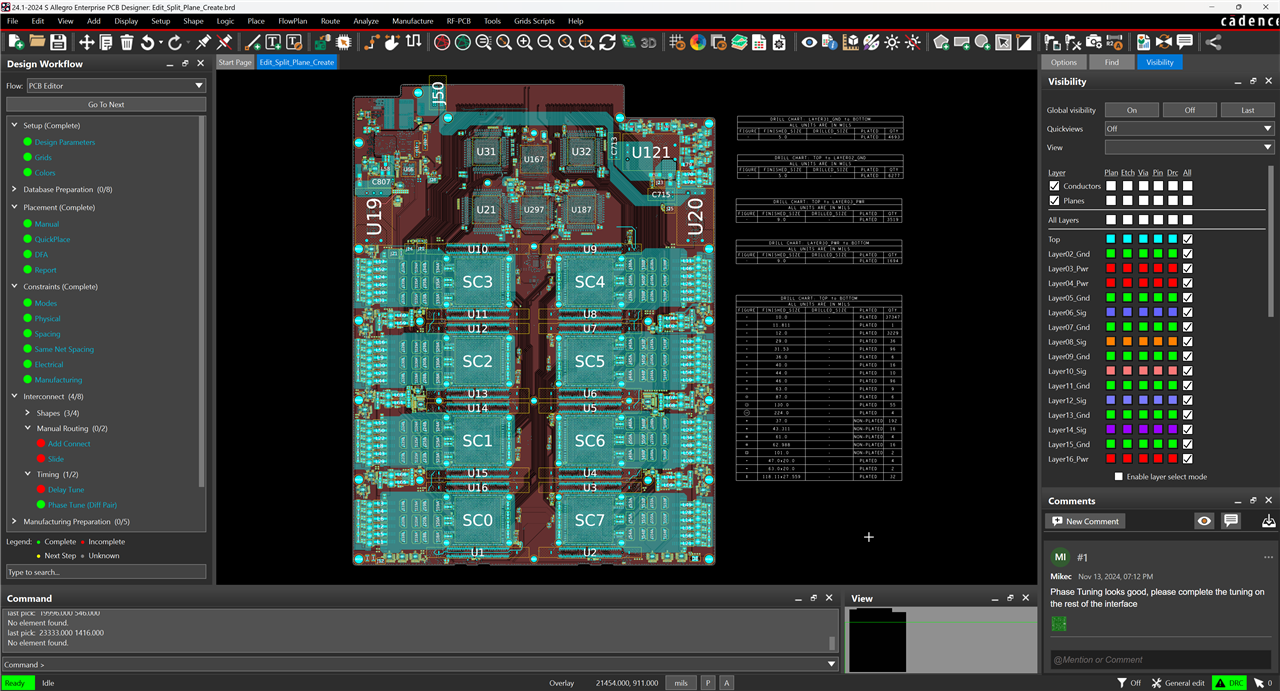Open the Manufacture menu

click(x=412, y=21)
